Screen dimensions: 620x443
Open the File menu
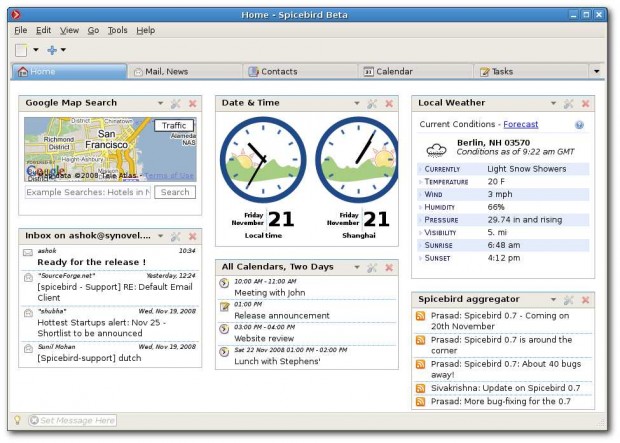coord(21,30)
